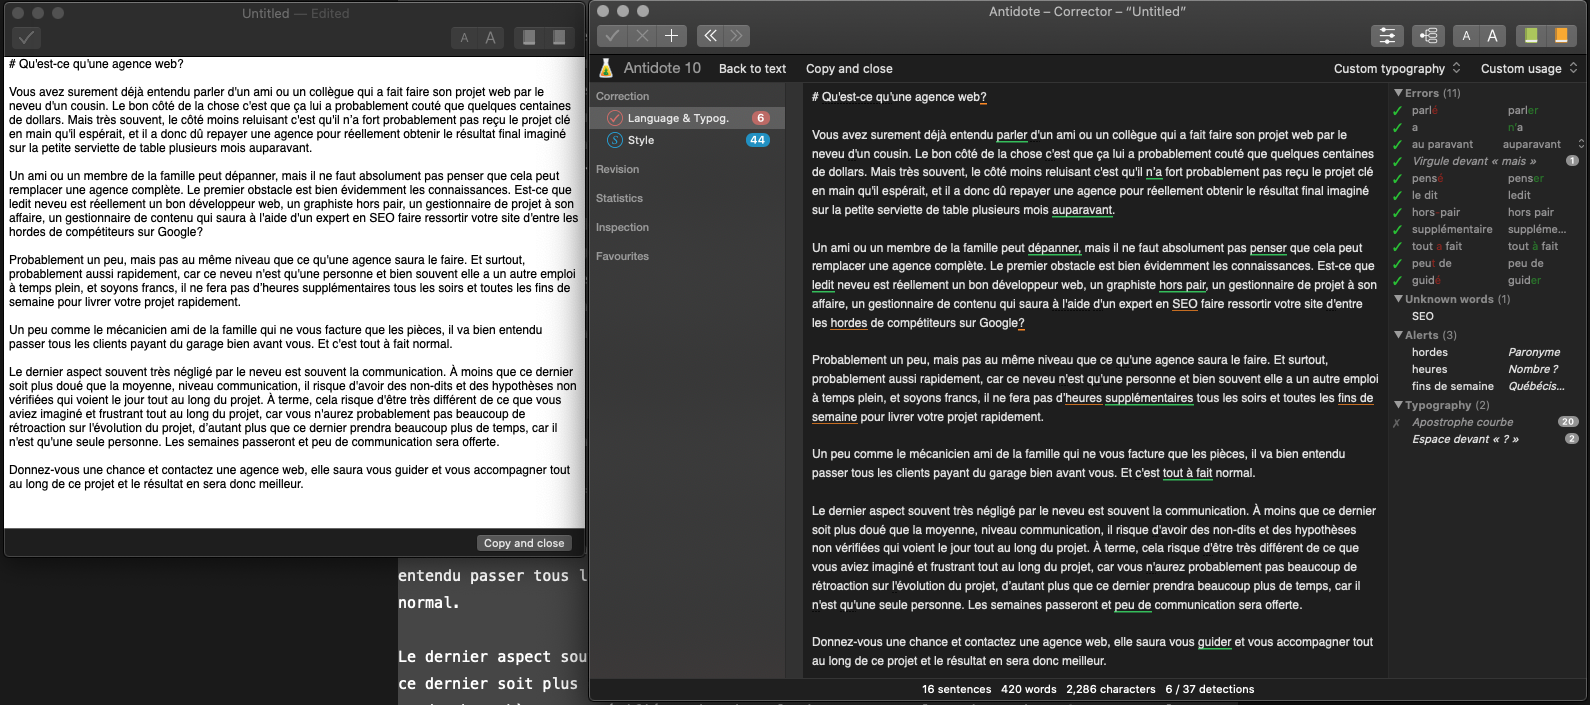The height and width of the screenshot is (705, 1590).
Task: Toggle green check for 'pensé' correction
Action: coord(1397,178)
